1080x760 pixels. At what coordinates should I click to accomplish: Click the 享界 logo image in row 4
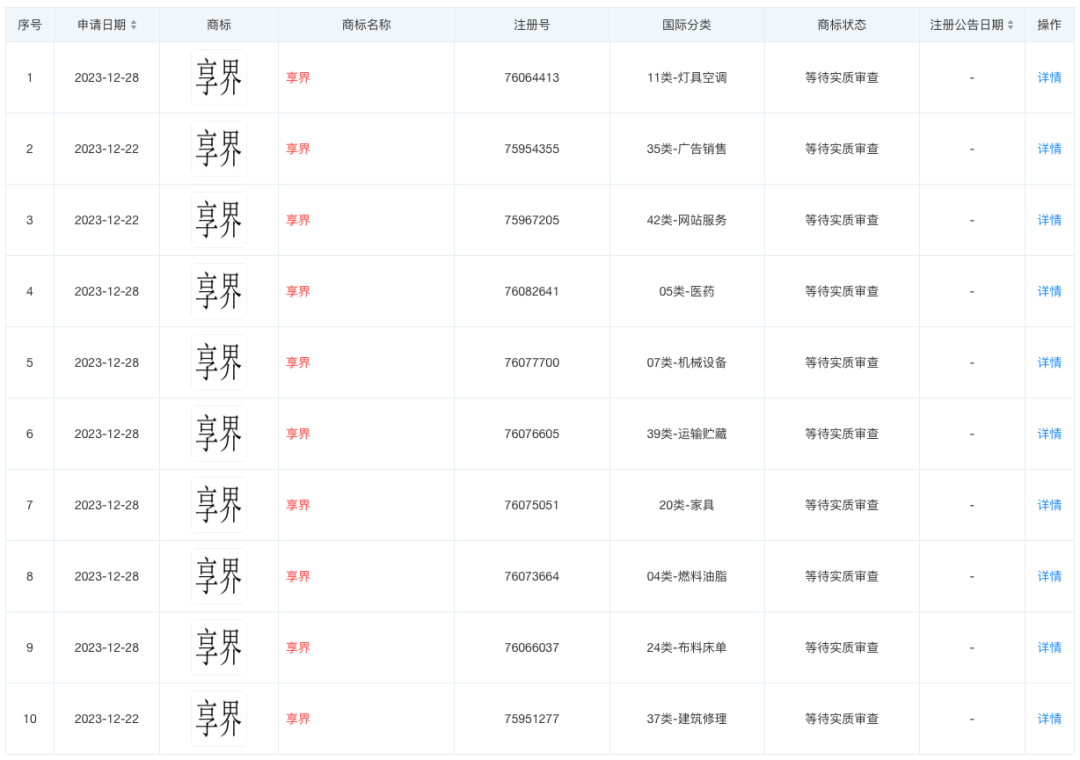tap(218, 291)
